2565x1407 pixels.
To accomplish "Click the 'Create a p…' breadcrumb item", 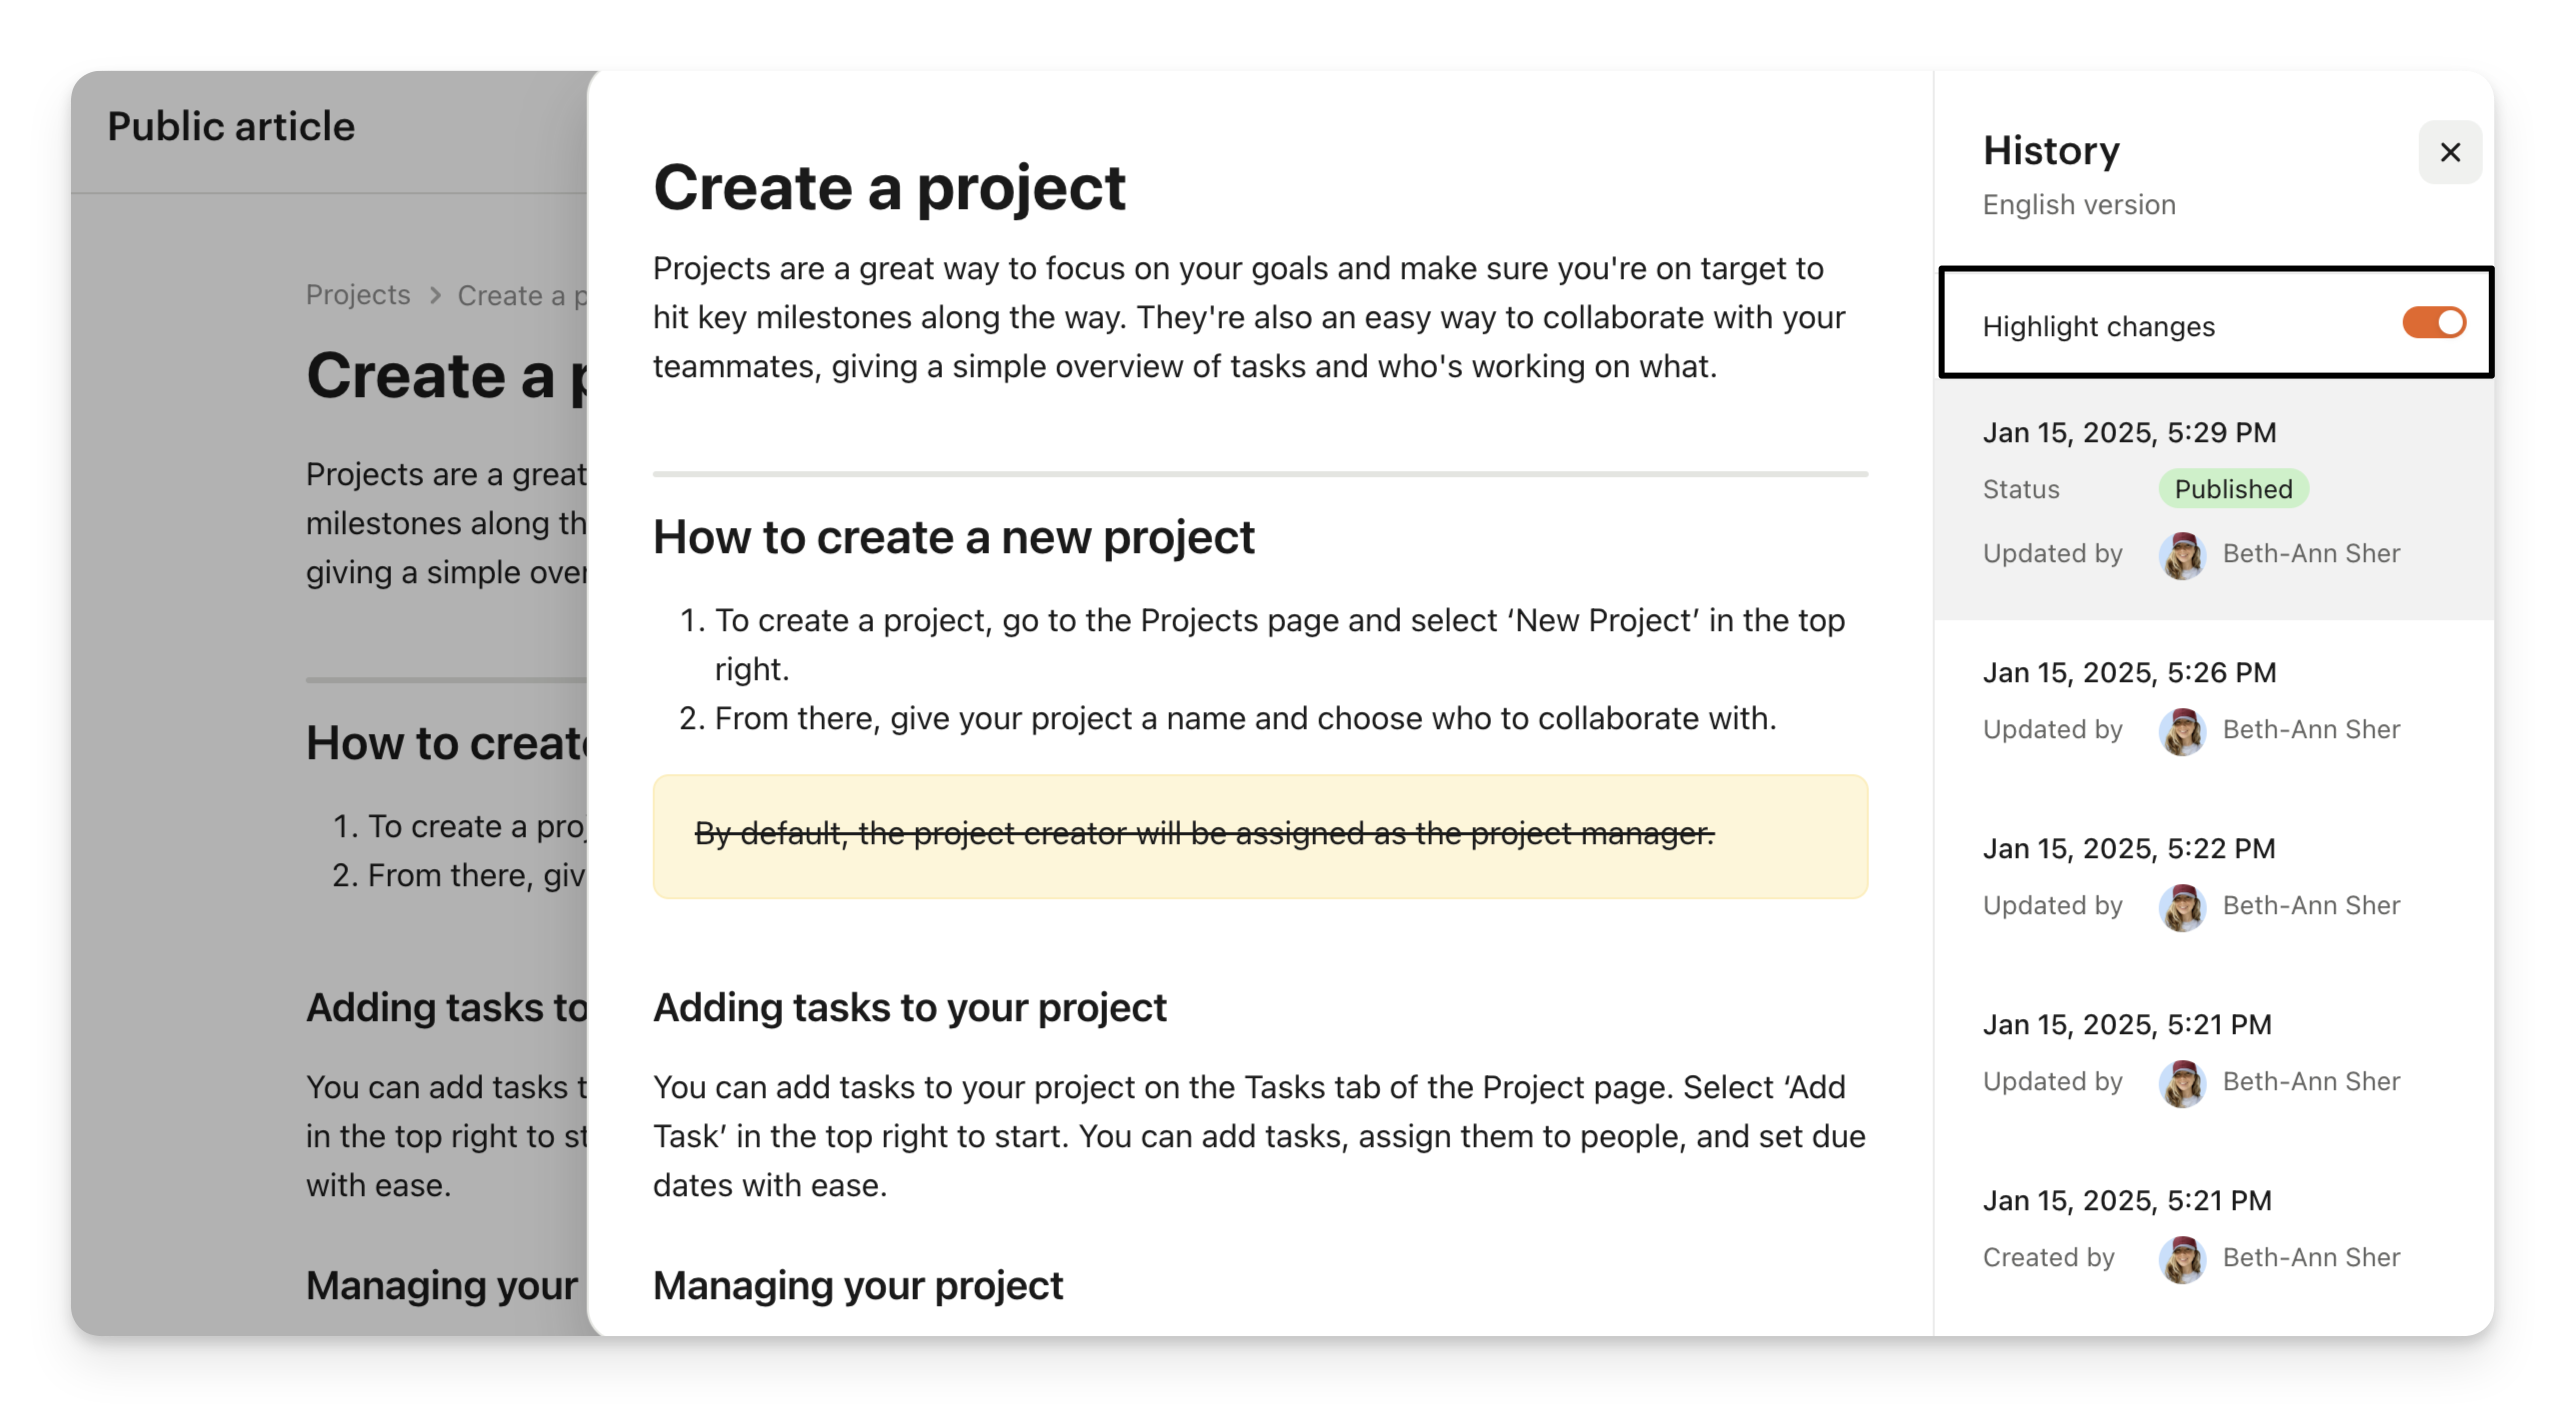I will click(x=521, y=296).
